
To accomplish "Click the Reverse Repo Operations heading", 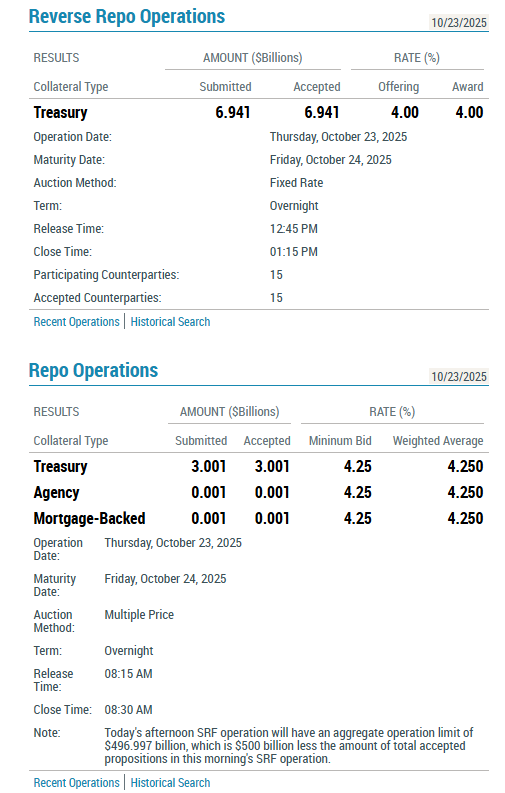I will click(127, 16).
